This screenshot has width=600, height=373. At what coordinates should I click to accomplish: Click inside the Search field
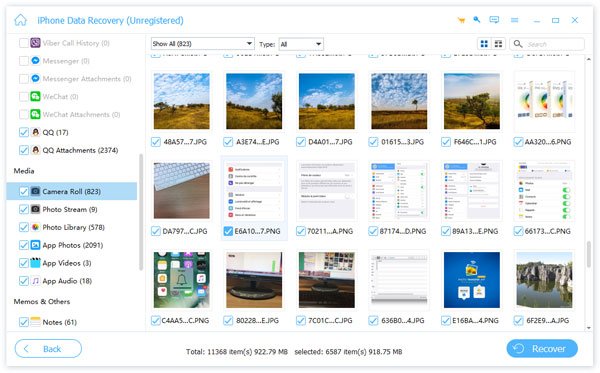point(547,44)
